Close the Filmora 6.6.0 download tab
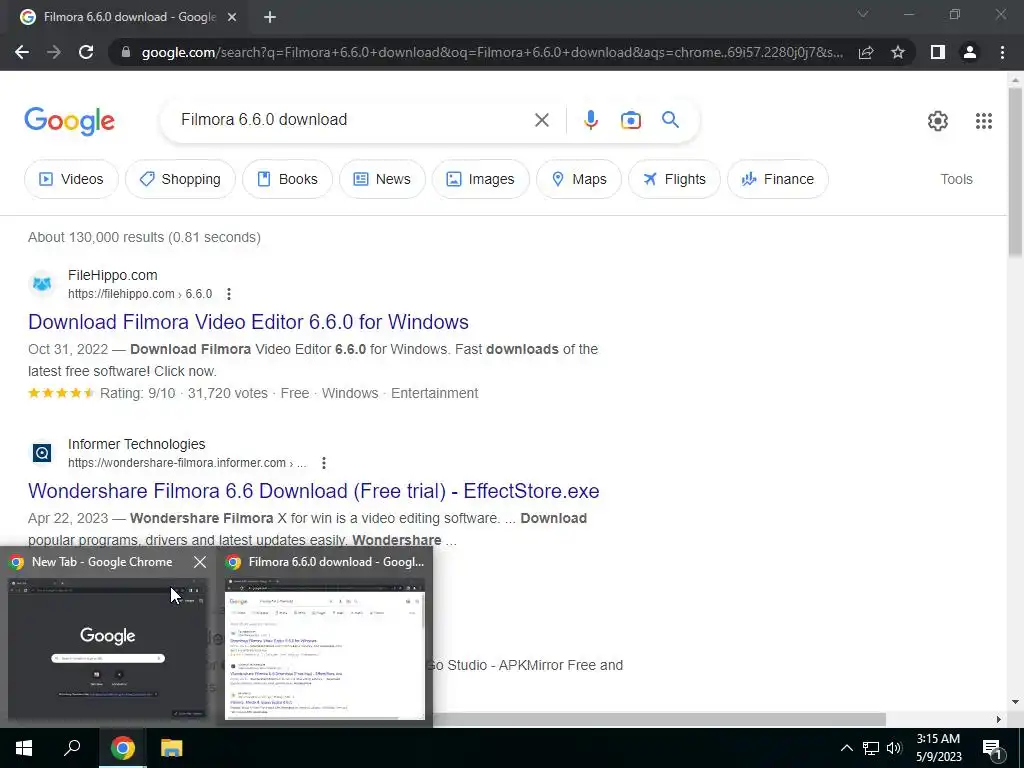1024x768 pixels. tap(232, 18)
